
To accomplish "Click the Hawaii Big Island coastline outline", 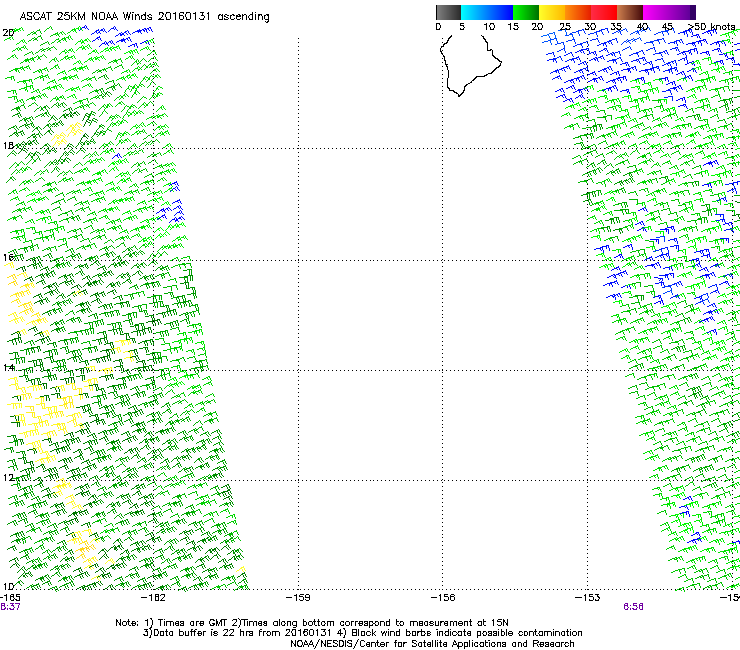I will 470,66.
